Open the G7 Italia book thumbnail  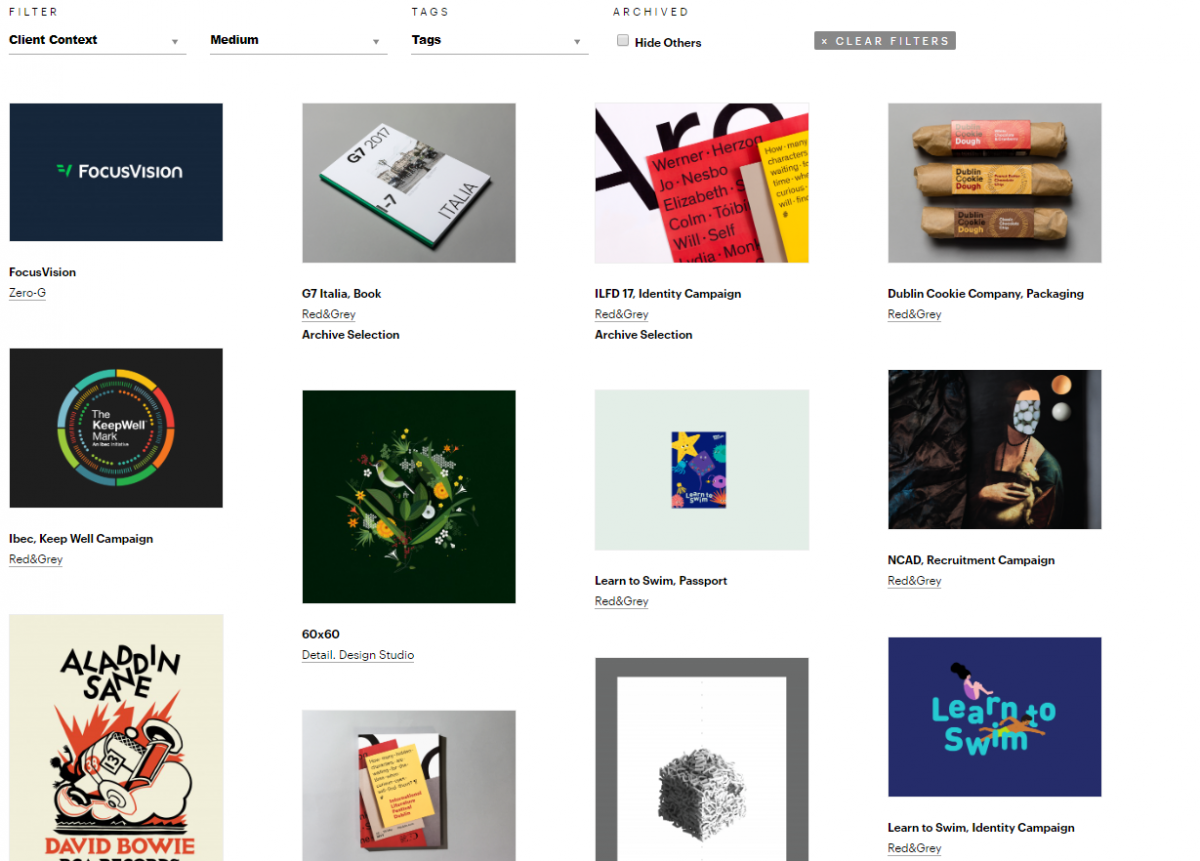(x=409, y=183)
